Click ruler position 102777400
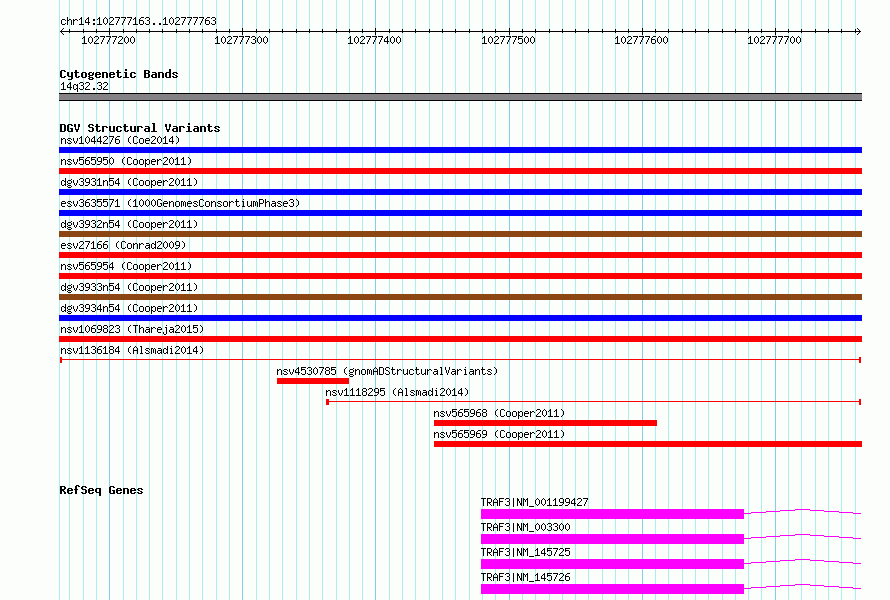Screen dimensions: 890x600 (375, 40)
